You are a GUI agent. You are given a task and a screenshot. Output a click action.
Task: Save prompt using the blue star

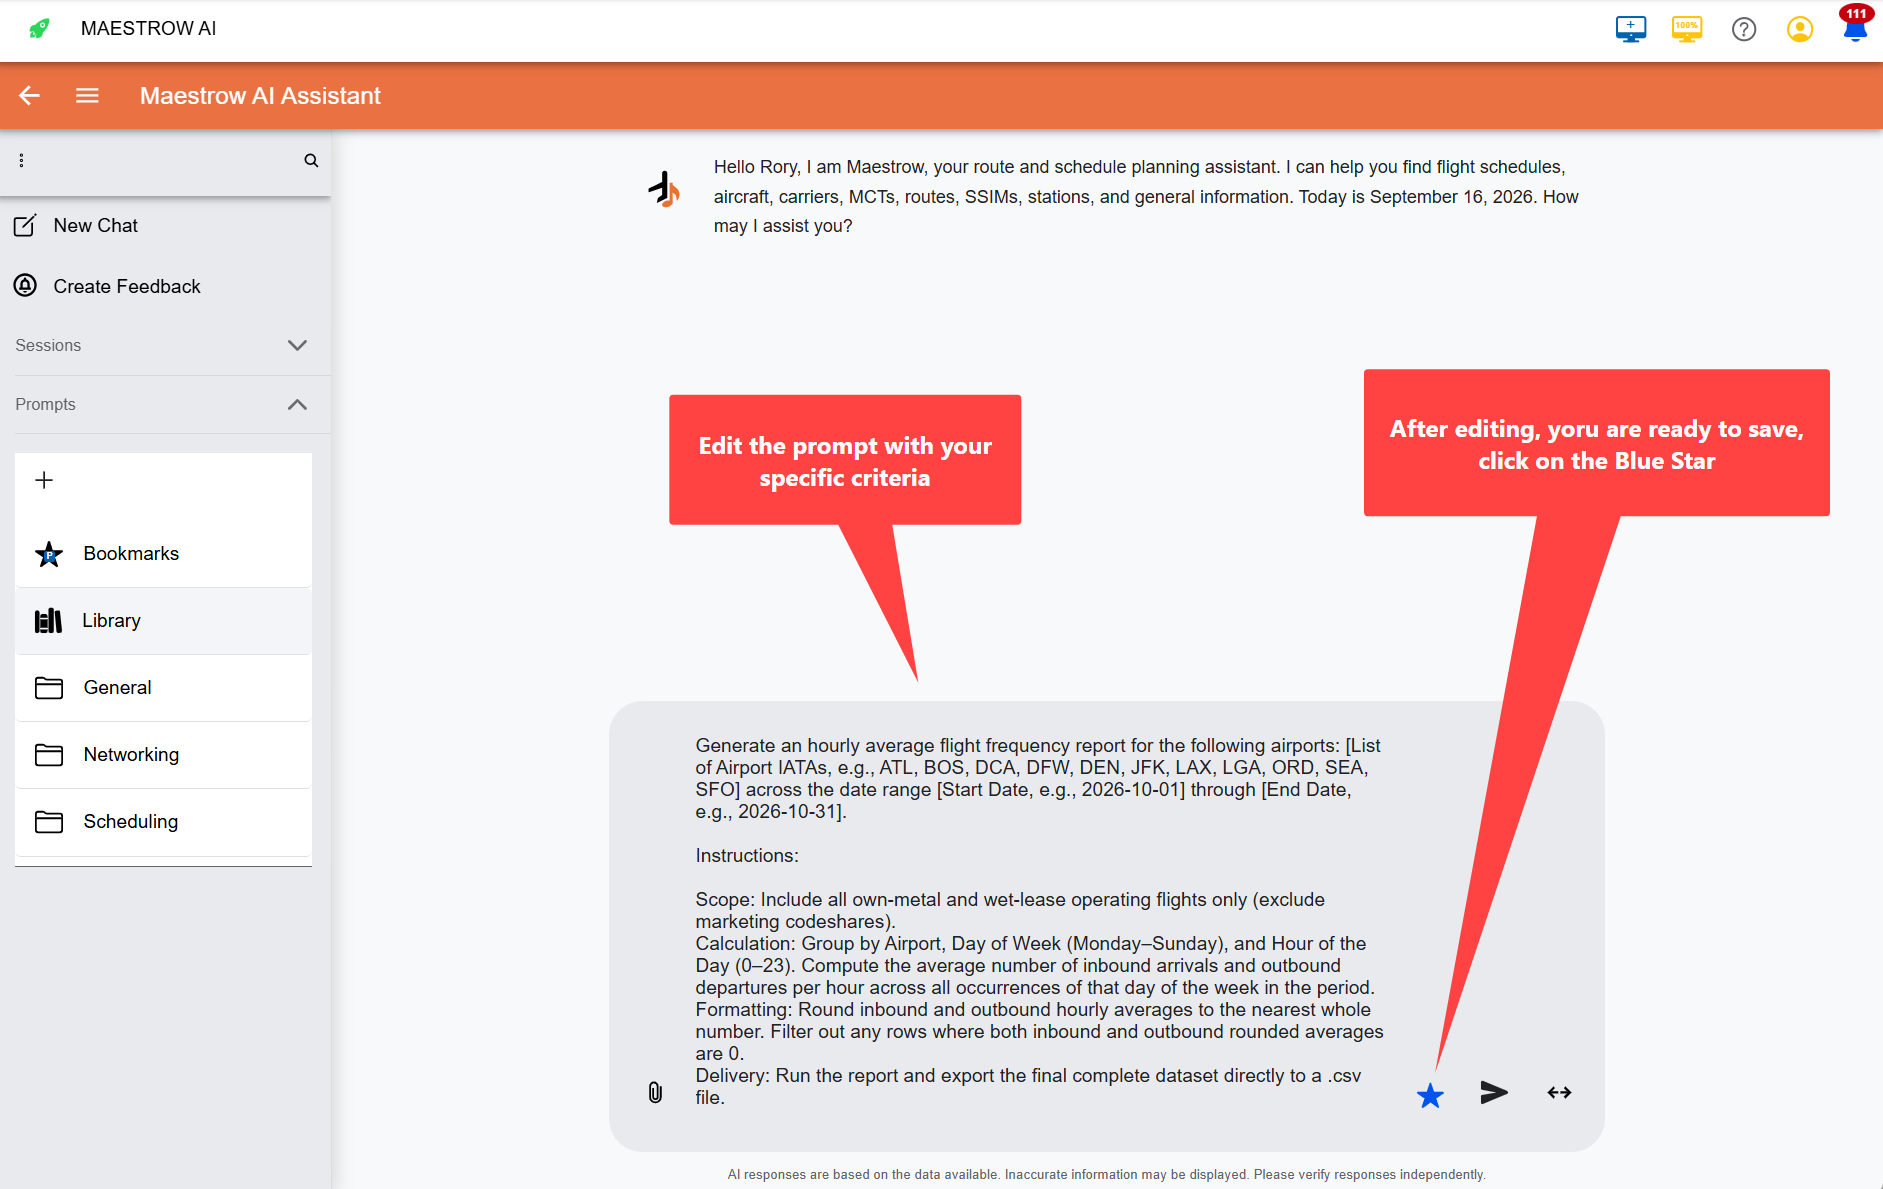(x=1430, y=1095)
